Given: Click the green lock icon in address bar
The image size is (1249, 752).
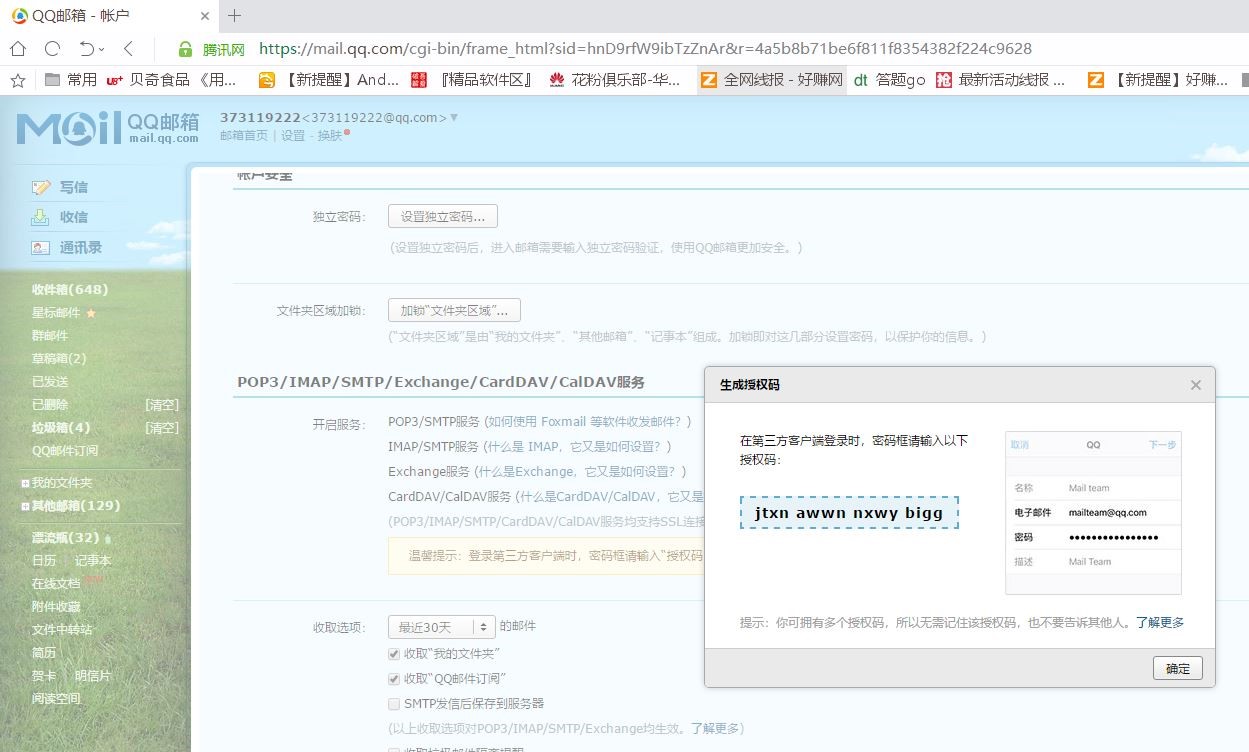Looking at the screenshot, I should tap(186, 48).
